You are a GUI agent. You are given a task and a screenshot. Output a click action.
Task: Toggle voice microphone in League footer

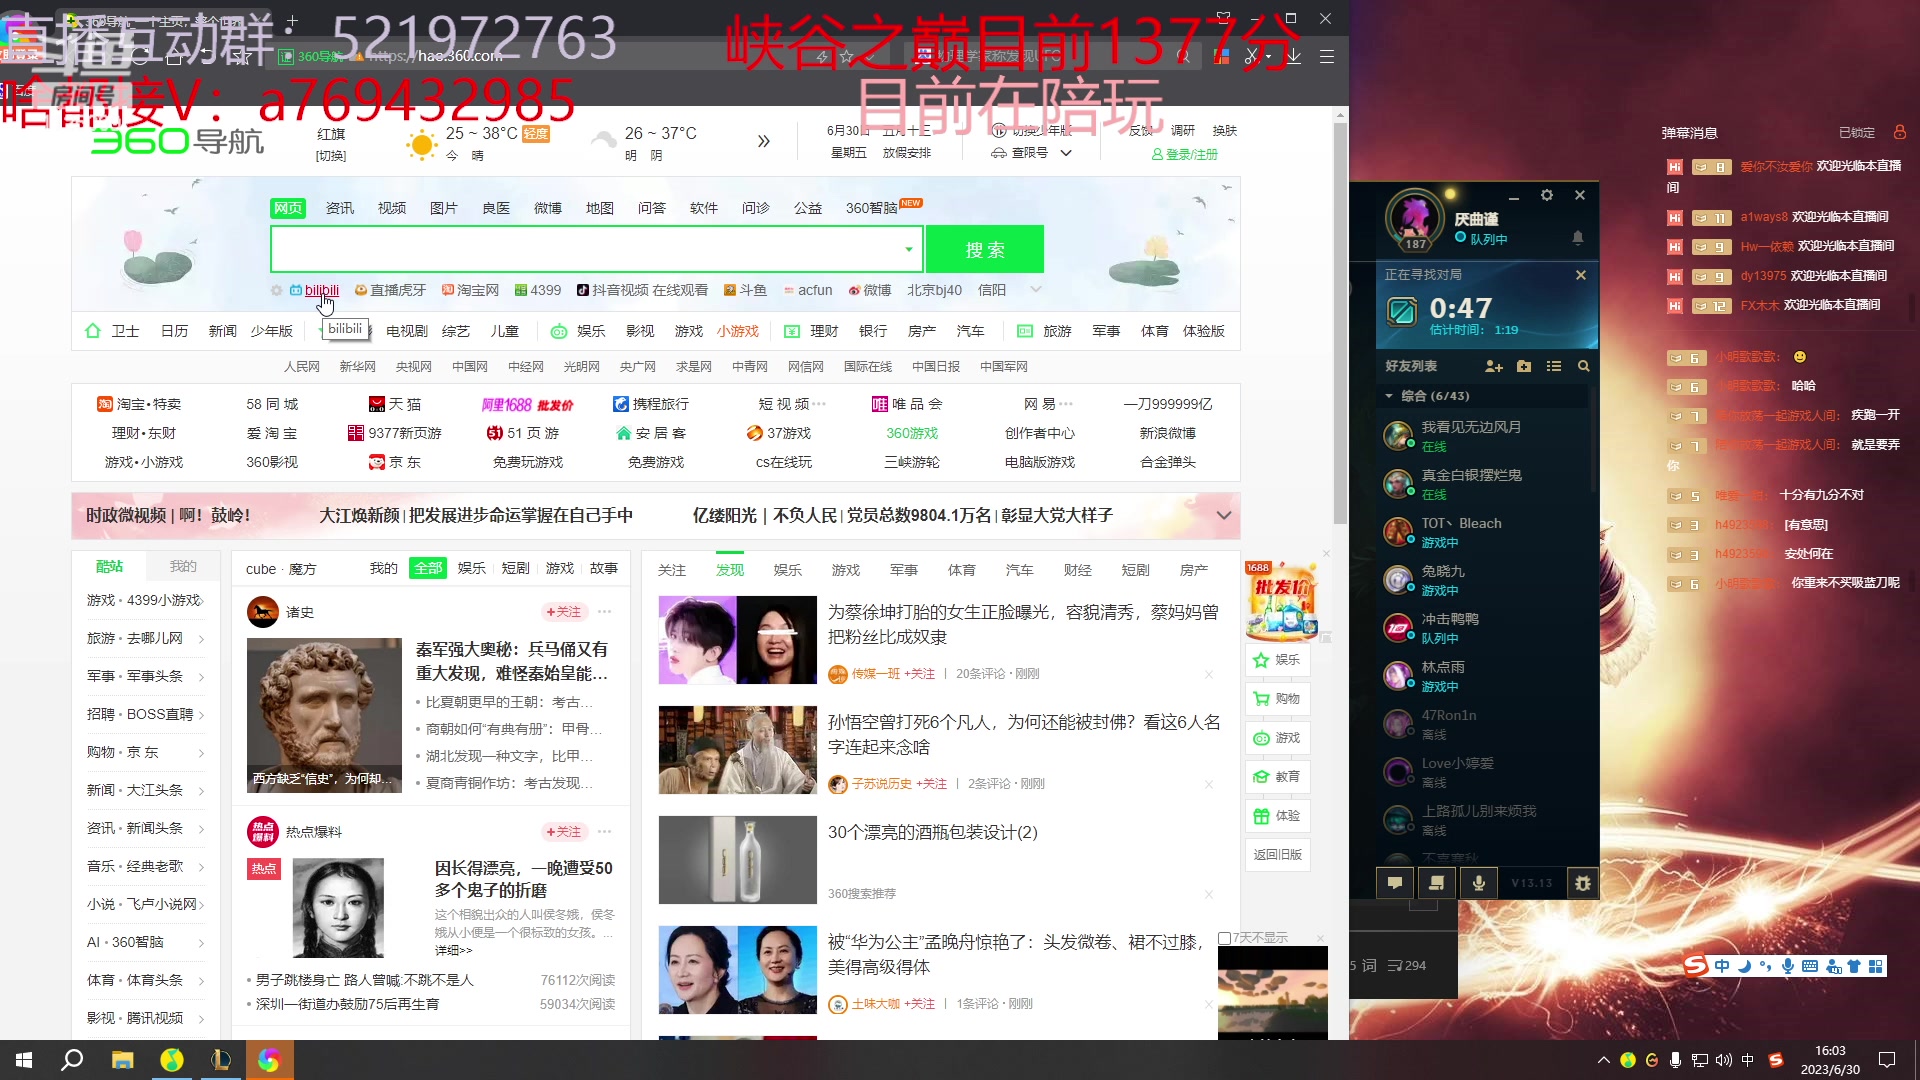pyautogui.click(x=1479, y=883)
